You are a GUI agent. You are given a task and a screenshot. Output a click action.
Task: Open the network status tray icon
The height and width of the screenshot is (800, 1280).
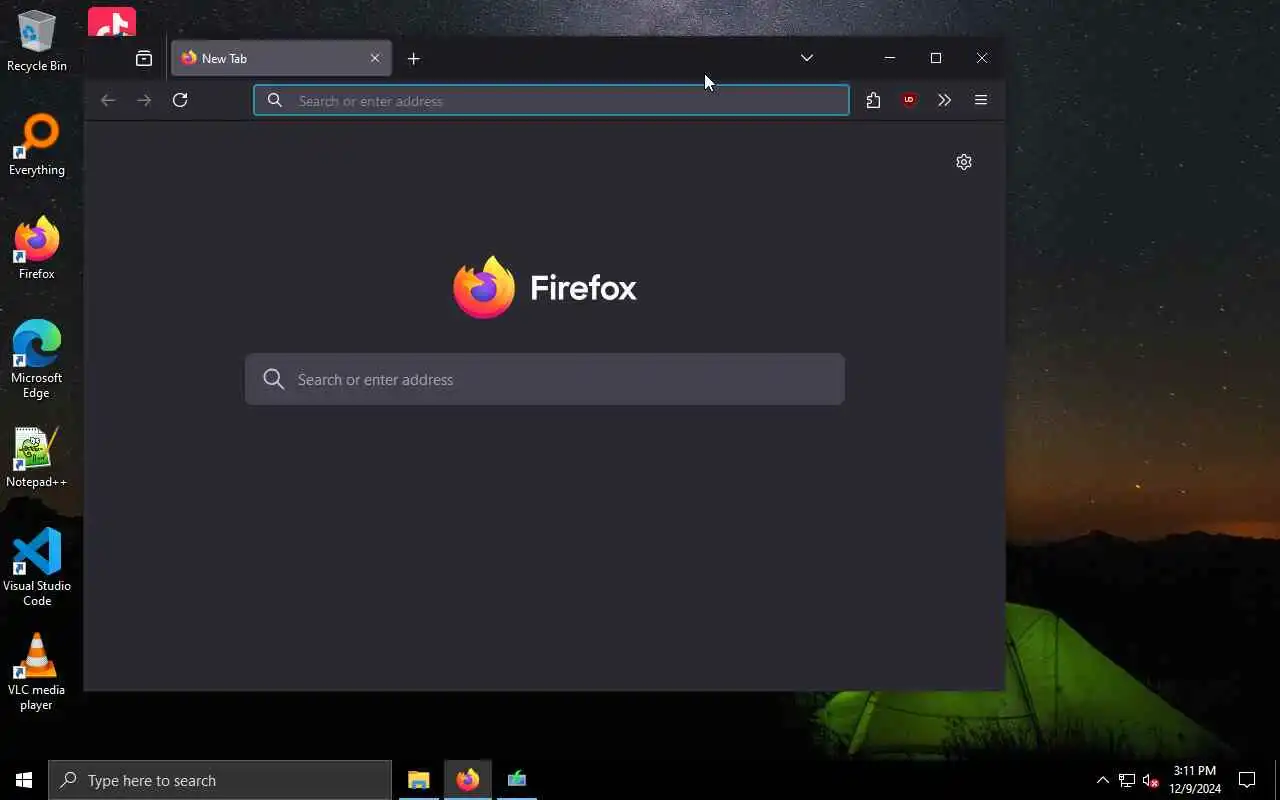[x=1127, y=780]
